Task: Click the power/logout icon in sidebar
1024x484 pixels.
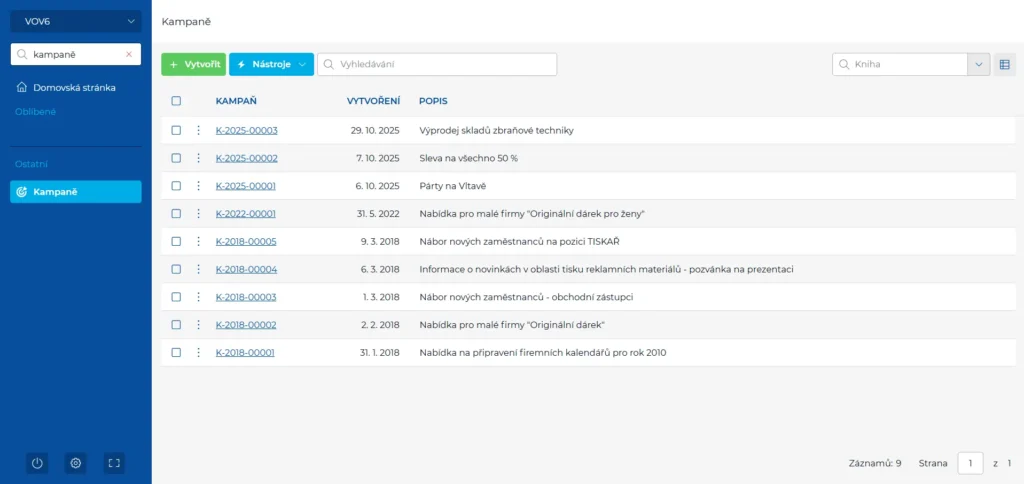Action: coord(37,463)
